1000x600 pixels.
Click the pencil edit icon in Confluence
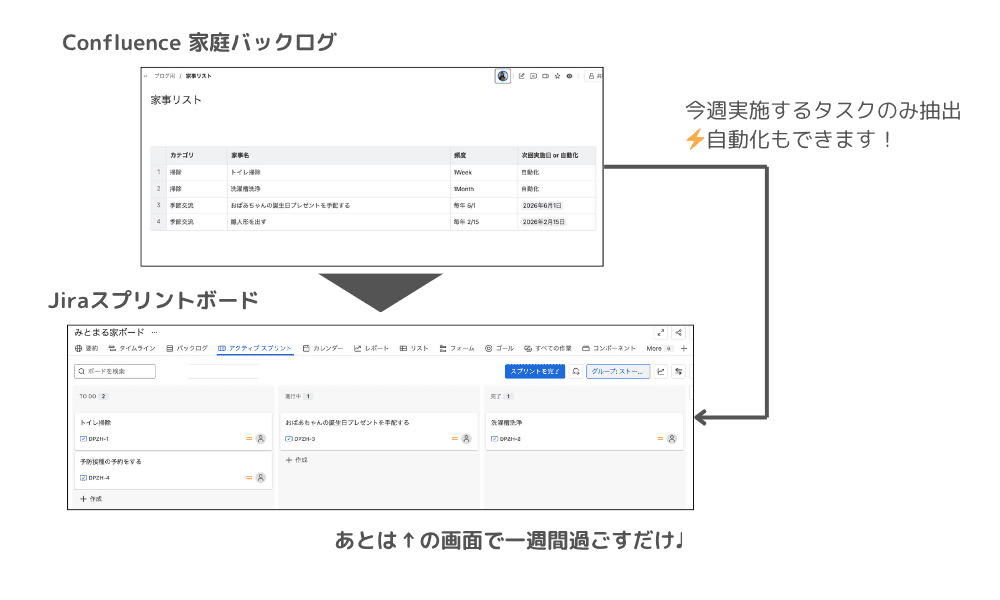522,76
